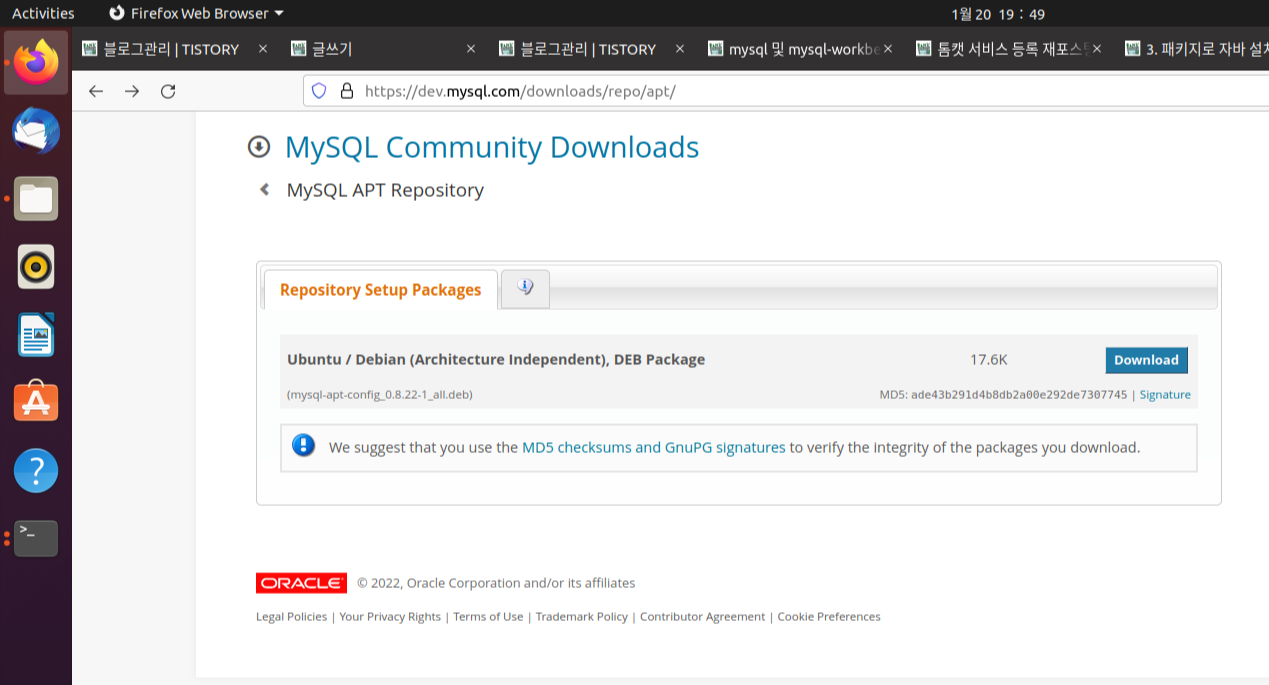Open the Contributor Agreement link

(702, 617)
